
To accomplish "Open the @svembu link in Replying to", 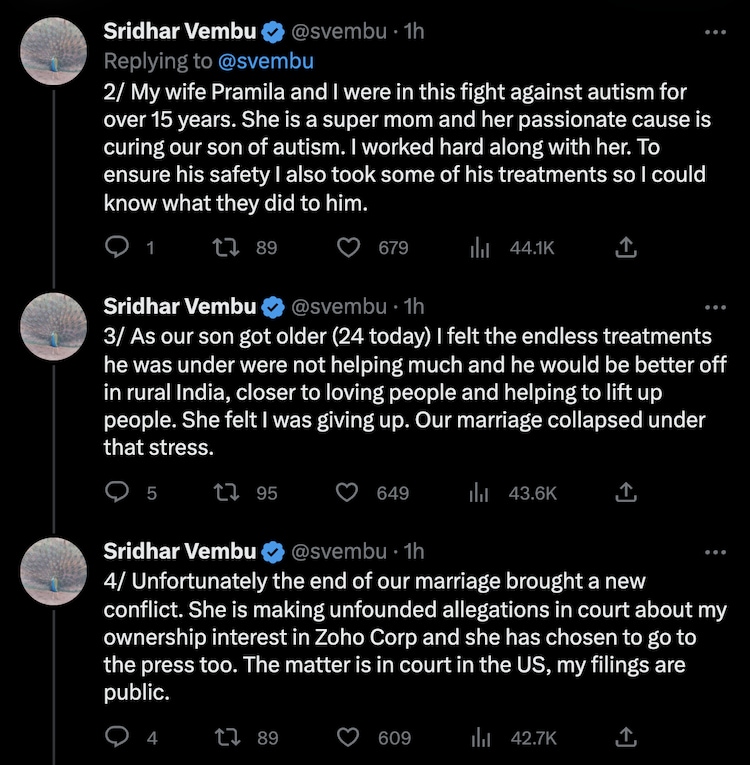I will point(265,61).
